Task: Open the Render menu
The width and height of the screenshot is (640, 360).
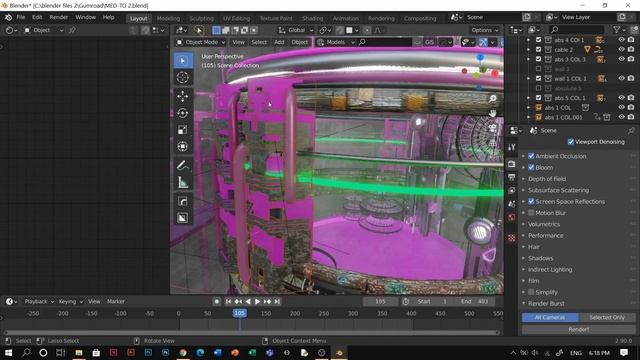Action: pyautogui.click(x=58, y=18)
